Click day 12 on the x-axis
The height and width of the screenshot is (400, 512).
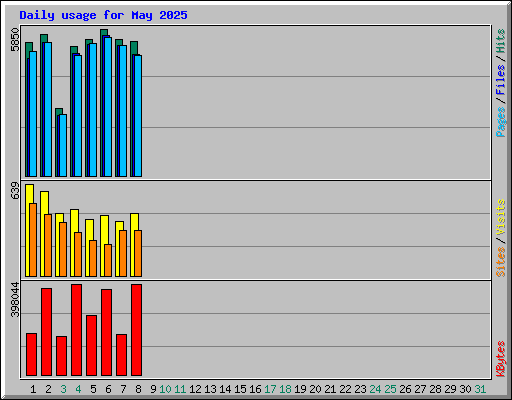coord(195,389)
